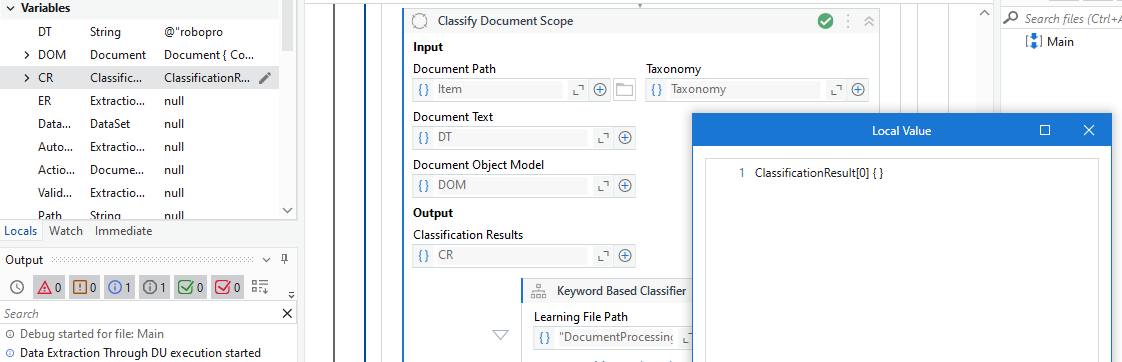
Task: Open expression editor for Document Text
Action: pyautogui.click(x=603, y=137)
